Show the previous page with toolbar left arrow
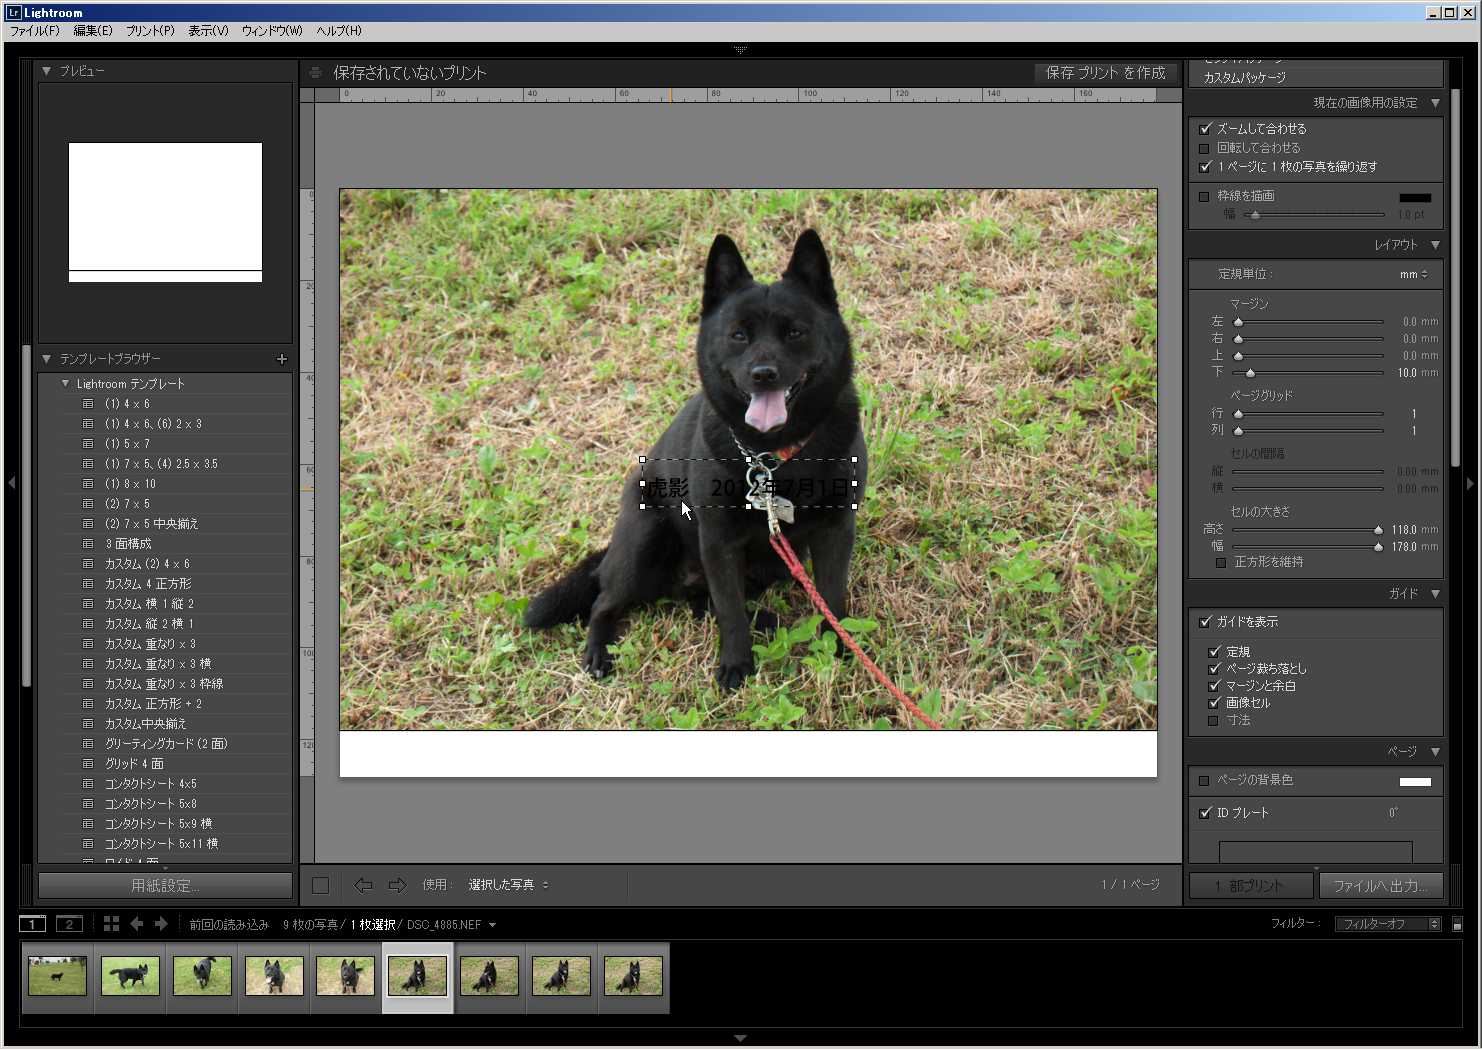 [x=363, y=885]
